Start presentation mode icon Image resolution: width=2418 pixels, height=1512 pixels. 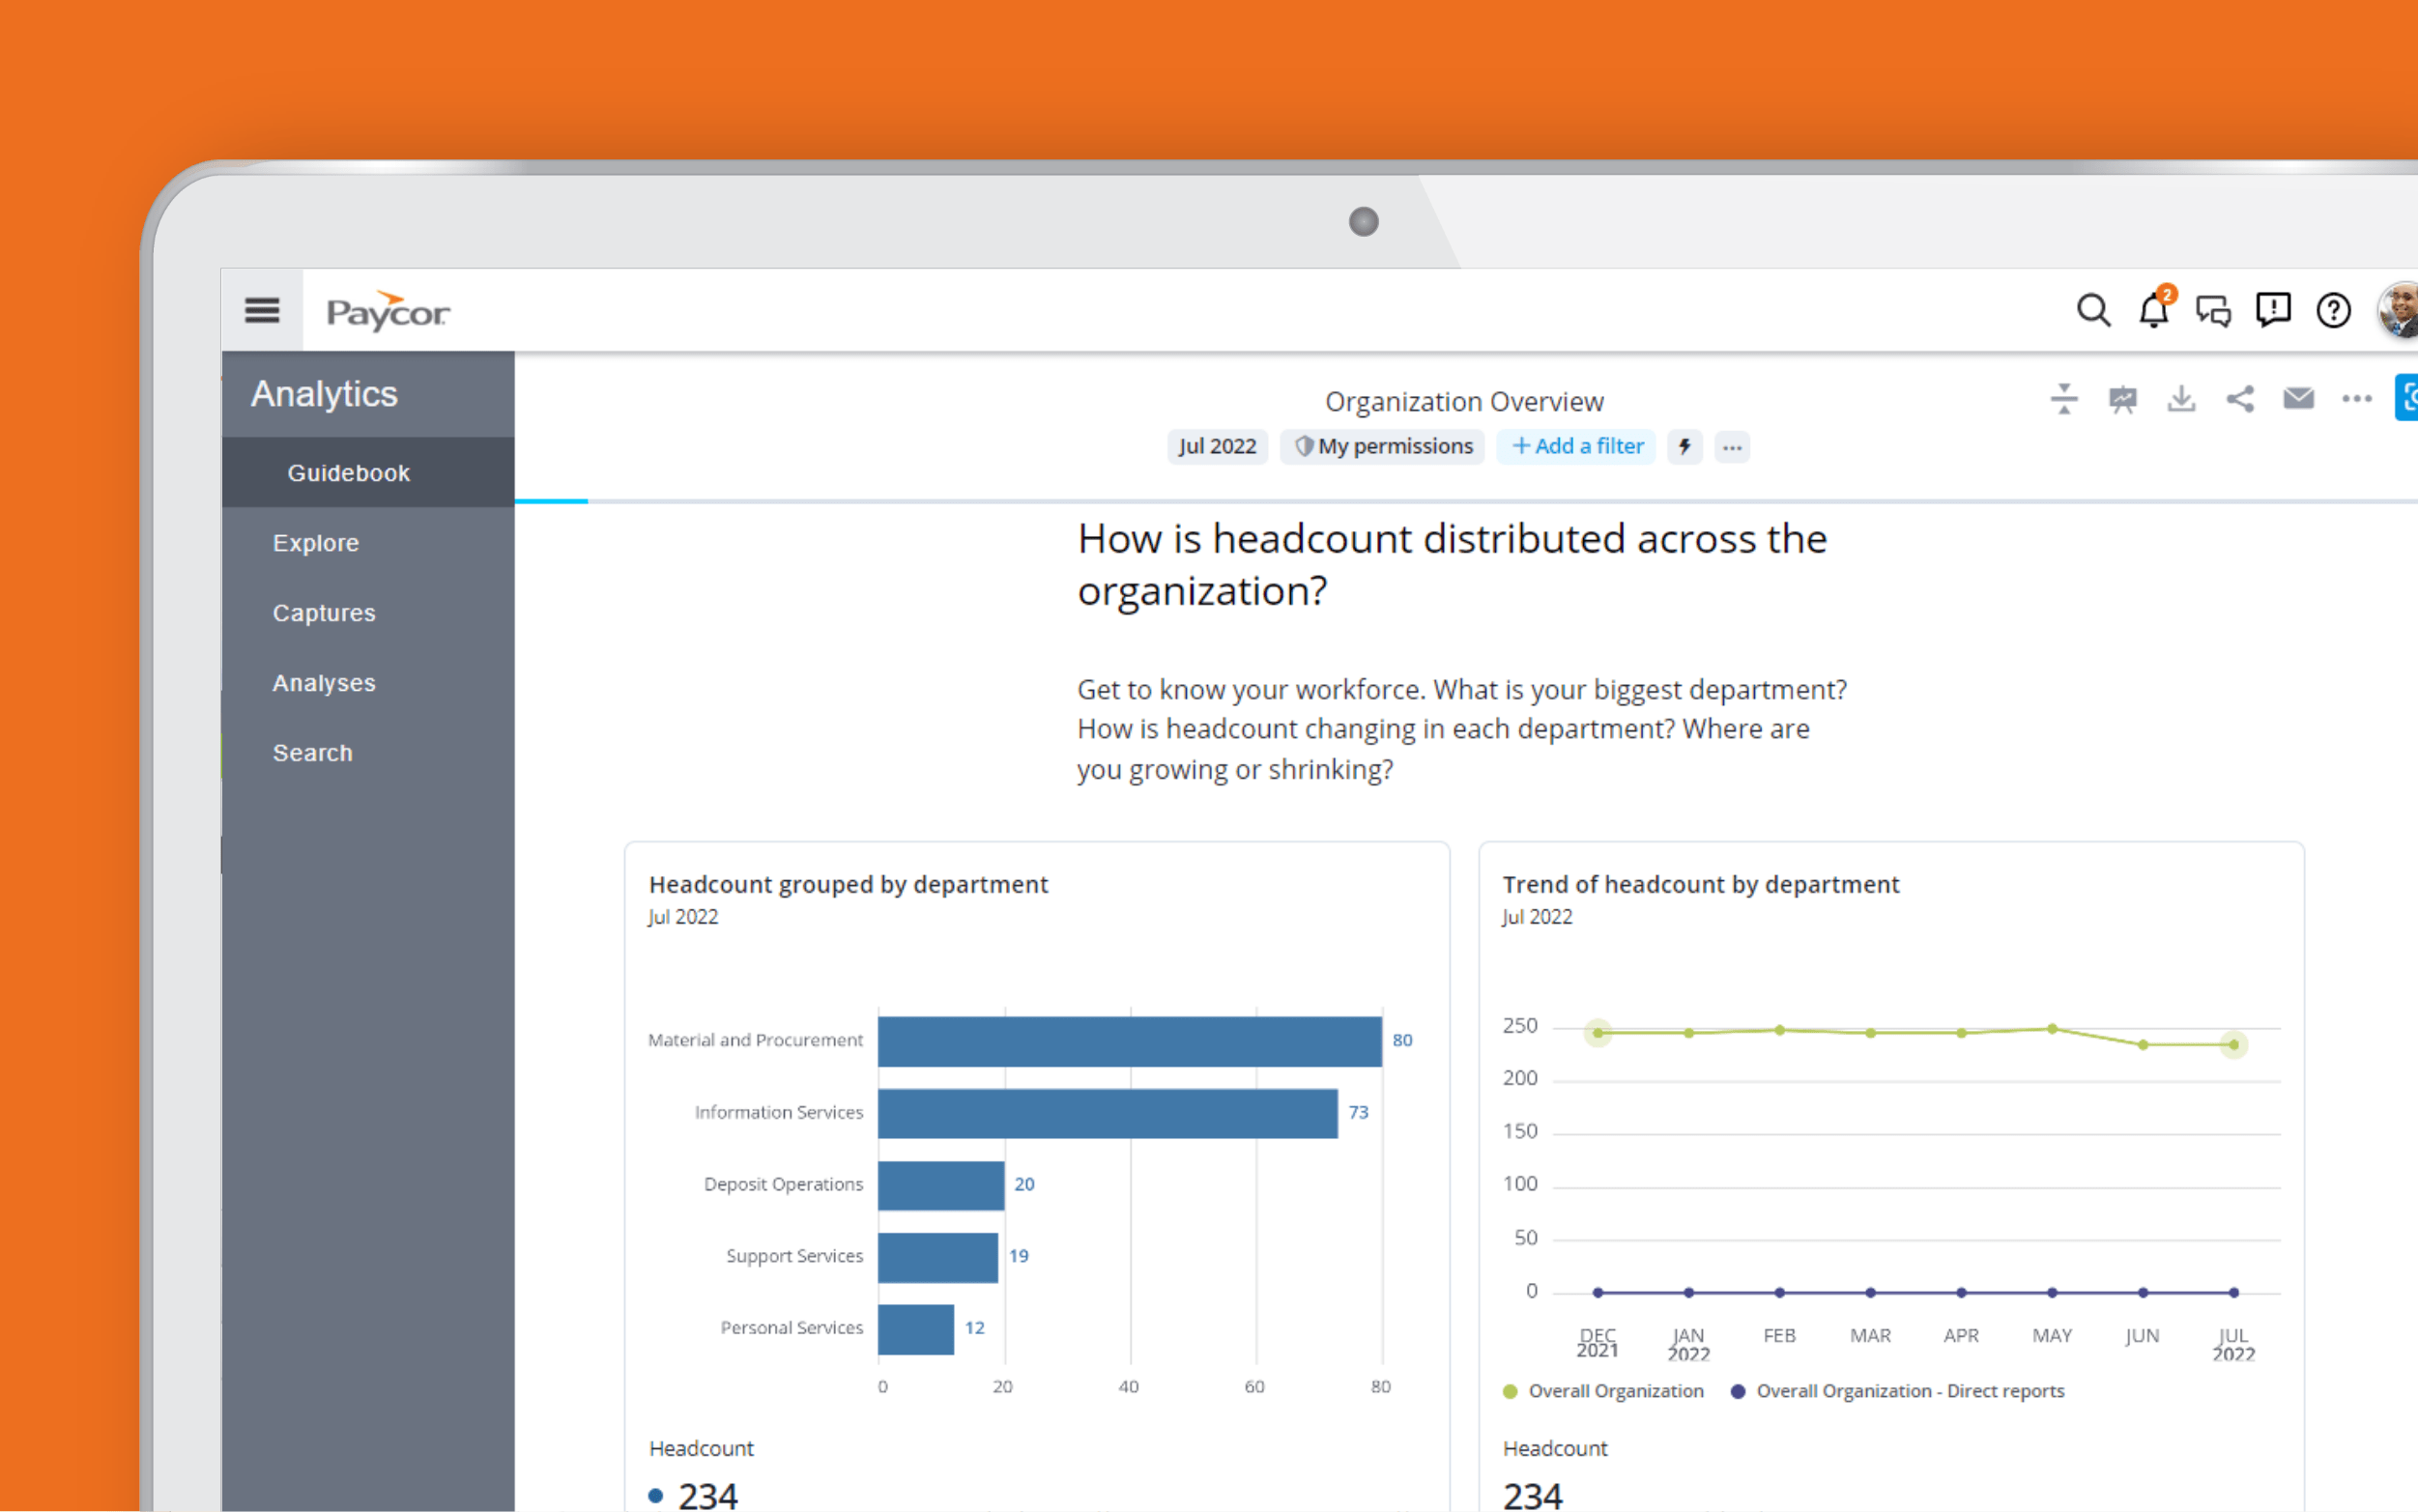tap(2122, 399)
